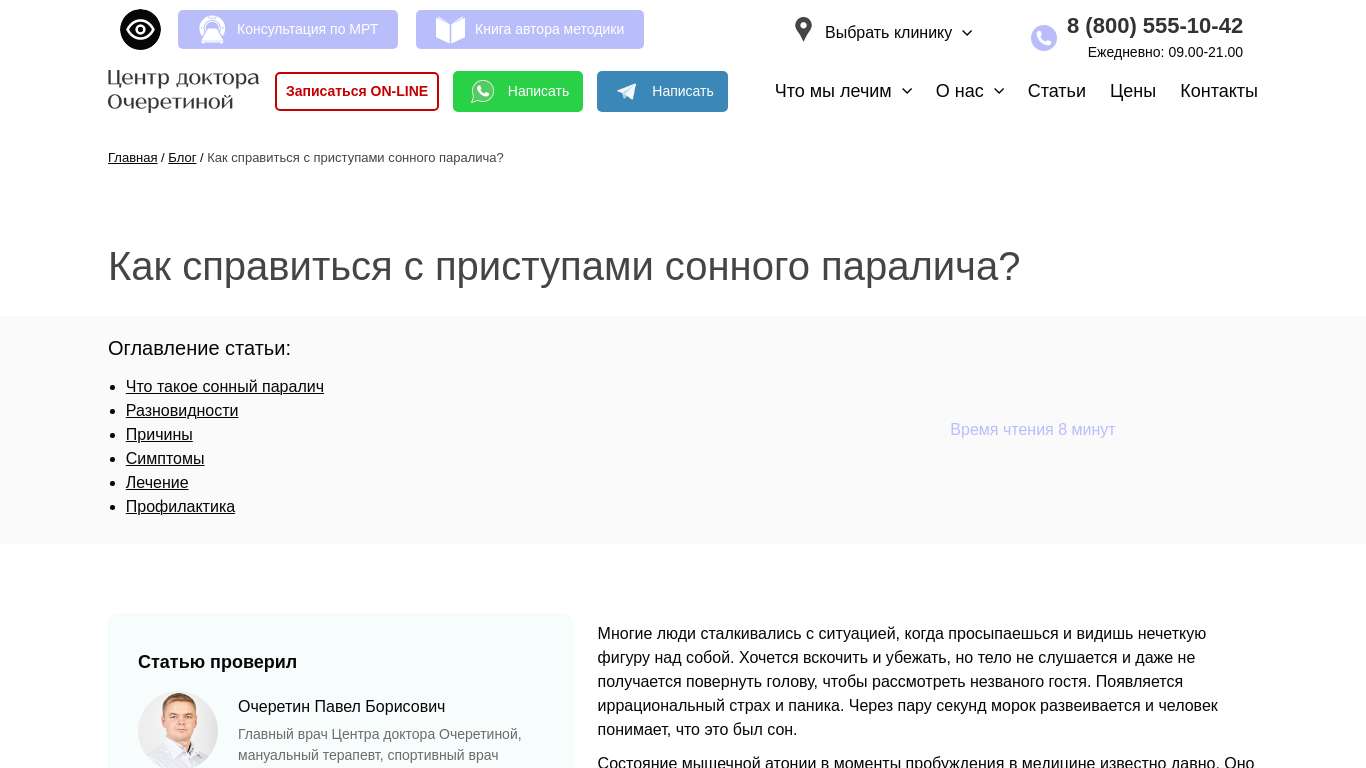This screenshot has height=768, width=1366.
Task: Click the map pin location icon
Action: point(803,30)
